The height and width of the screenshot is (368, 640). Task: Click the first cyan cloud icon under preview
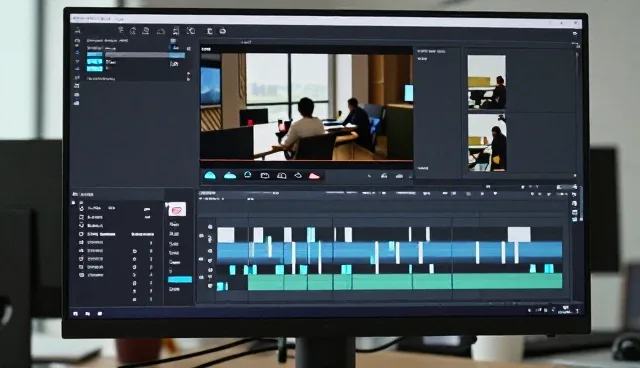[210, 175]
